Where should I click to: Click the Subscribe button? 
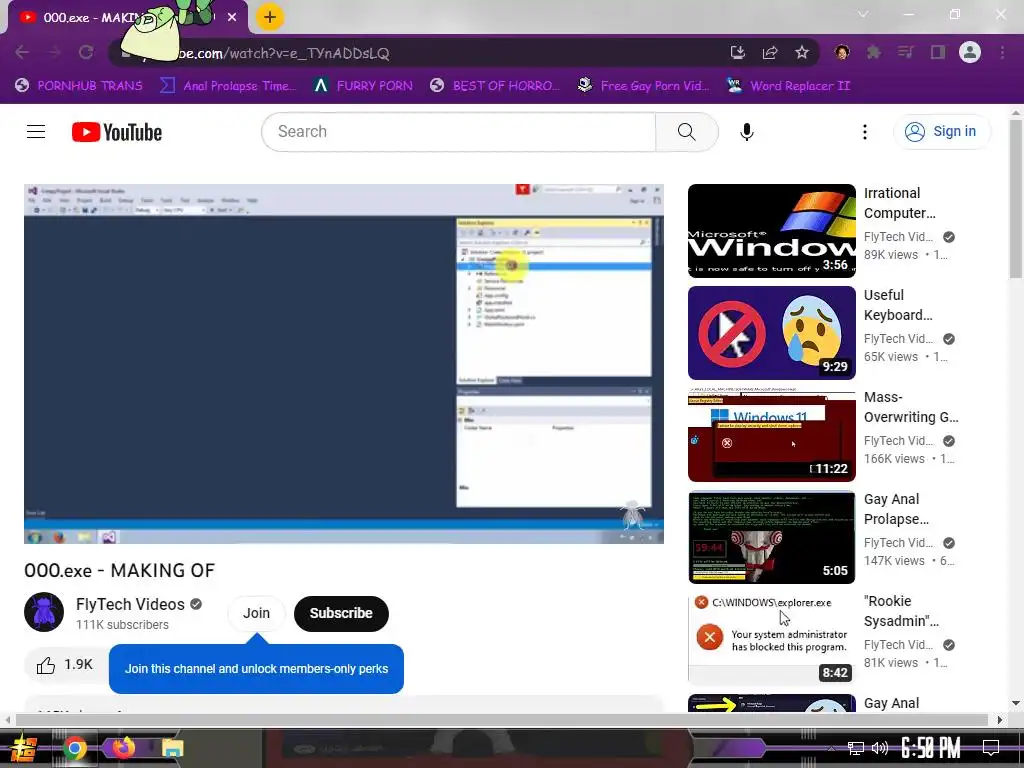(x=341, y=613)
